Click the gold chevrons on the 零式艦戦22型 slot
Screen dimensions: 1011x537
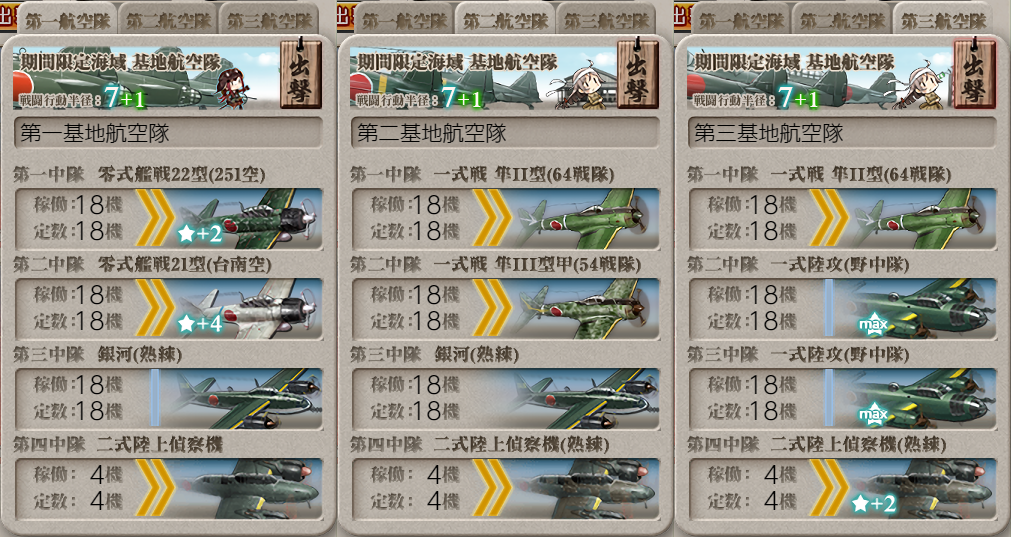[x=155, y=218]
